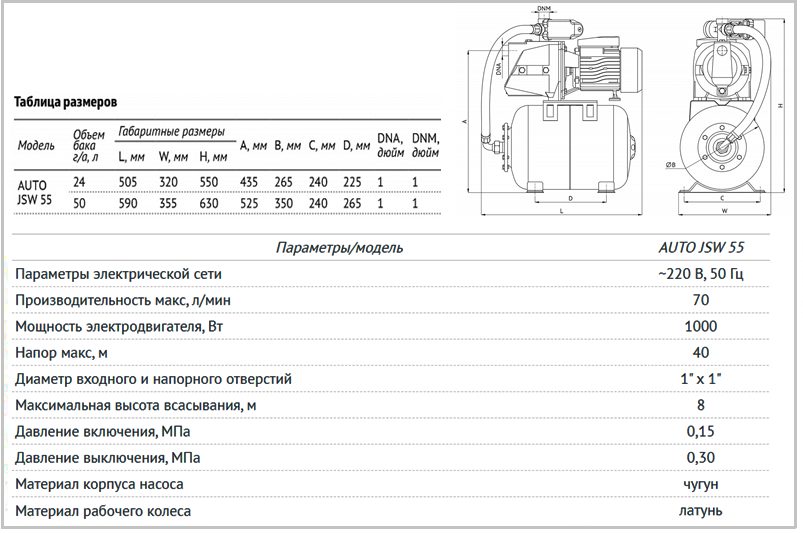
Task: Click the switch-off pressure value 0,30
Action: [x=701, y=458]
